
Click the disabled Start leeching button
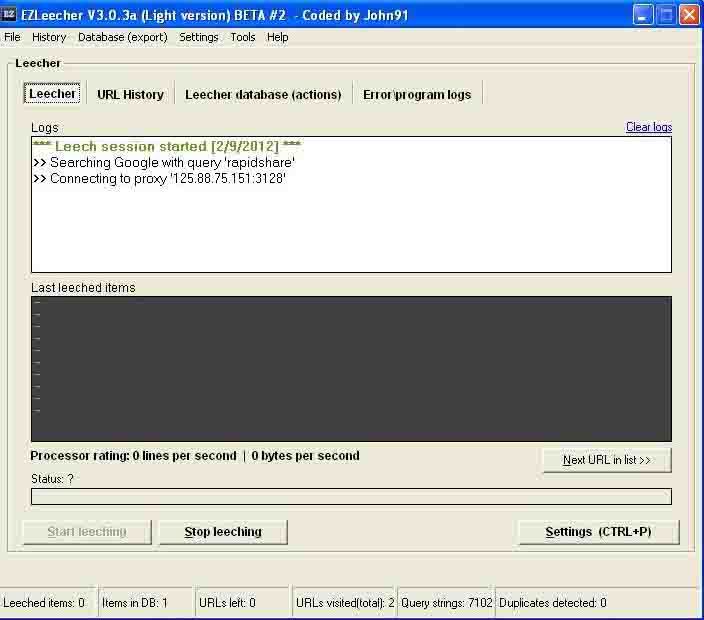pos(87,532)
